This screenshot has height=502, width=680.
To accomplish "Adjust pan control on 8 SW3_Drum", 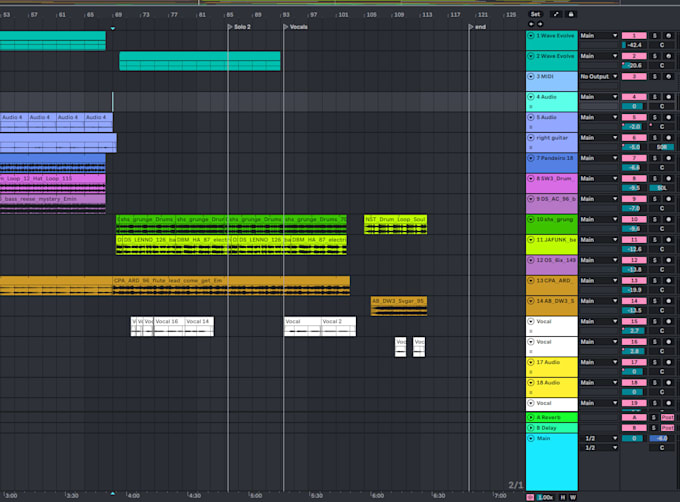I will 661,188.
